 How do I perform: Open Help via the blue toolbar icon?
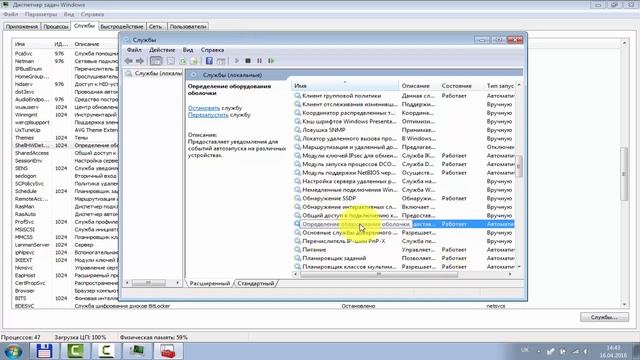(209, 61)
